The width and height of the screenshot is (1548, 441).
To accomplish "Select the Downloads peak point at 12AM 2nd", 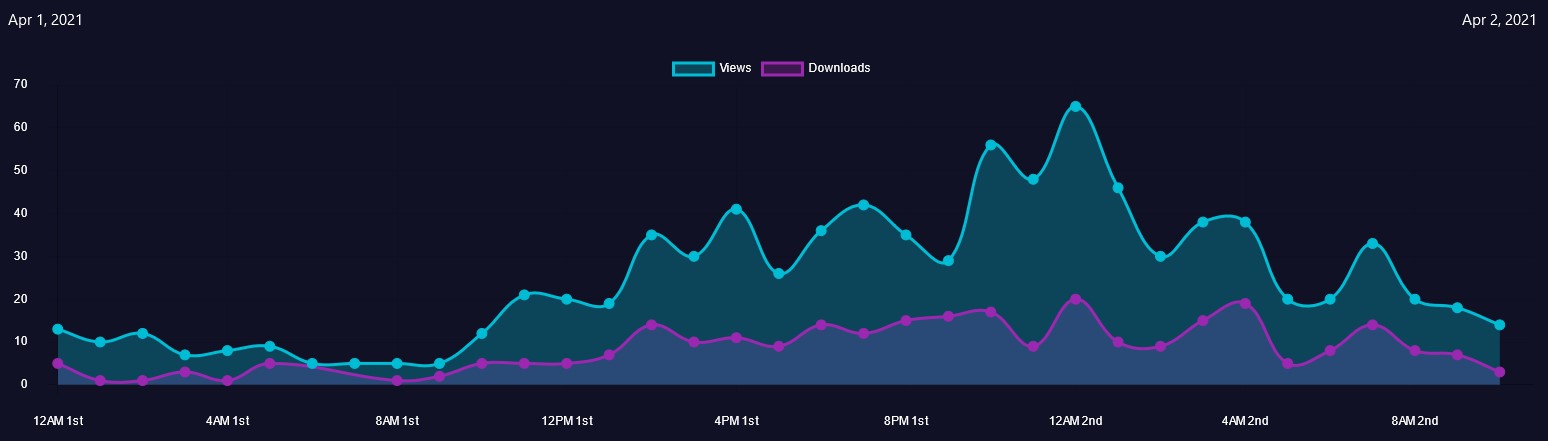I will point(1076,299).
